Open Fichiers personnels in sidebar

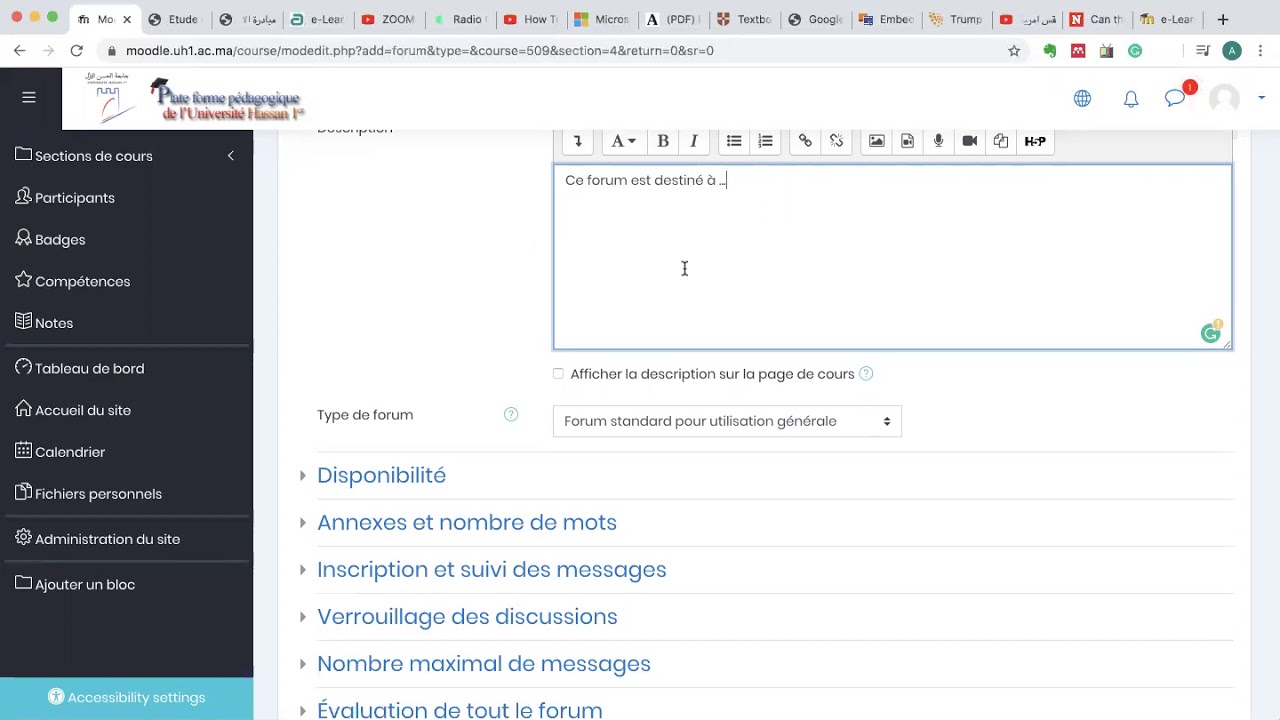coord(88,493)
